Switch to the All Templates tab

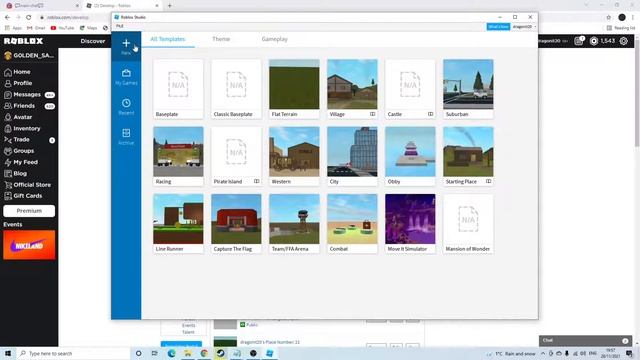pos(168,39)
